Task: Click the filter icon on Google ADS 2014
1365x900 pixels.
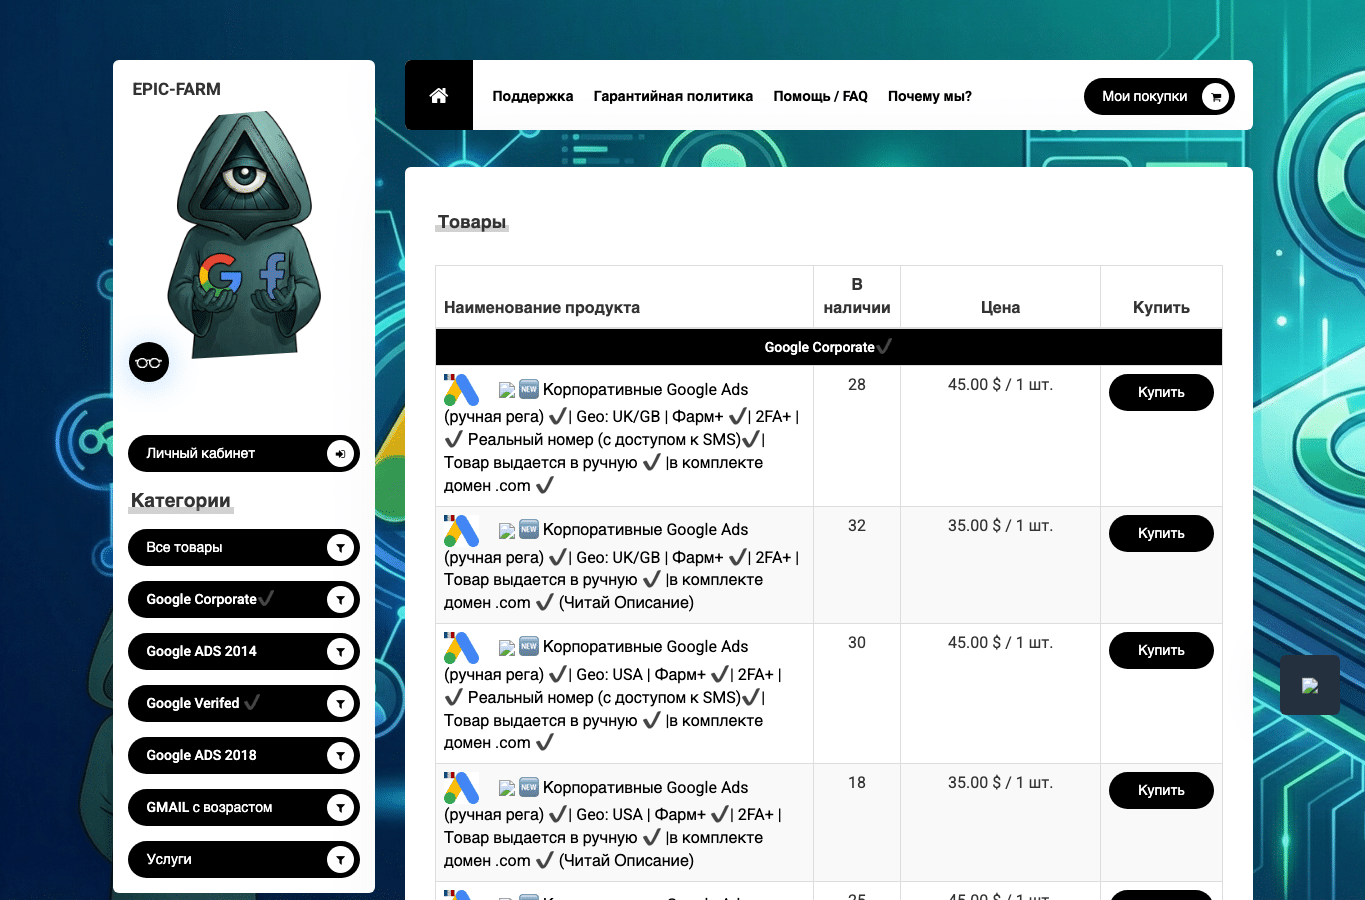Action: tap(340, 652)
